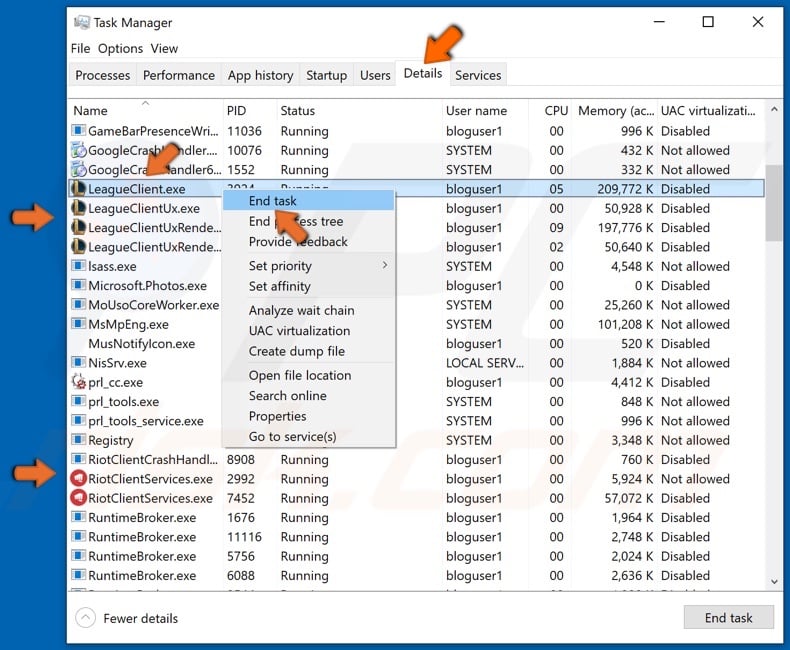The image size is (790, 650).
Task: Sort by the Name column header
Action: [146, 110]
